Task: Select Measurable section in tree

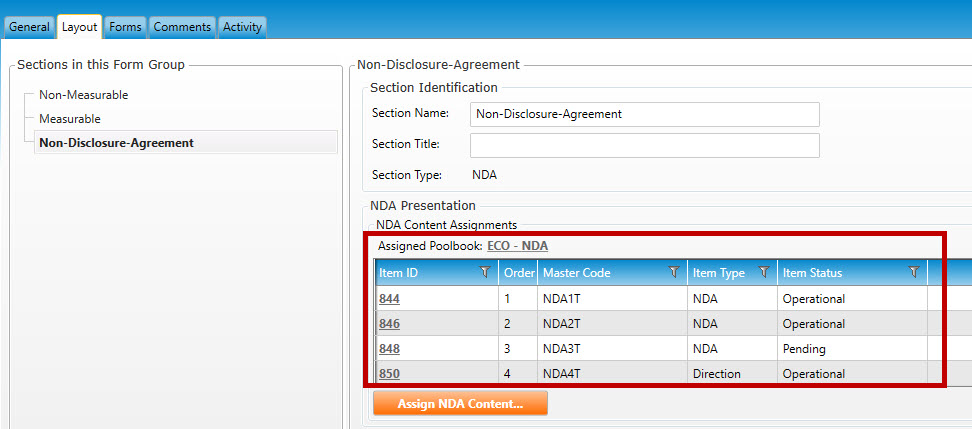Action: coord(69,119)
